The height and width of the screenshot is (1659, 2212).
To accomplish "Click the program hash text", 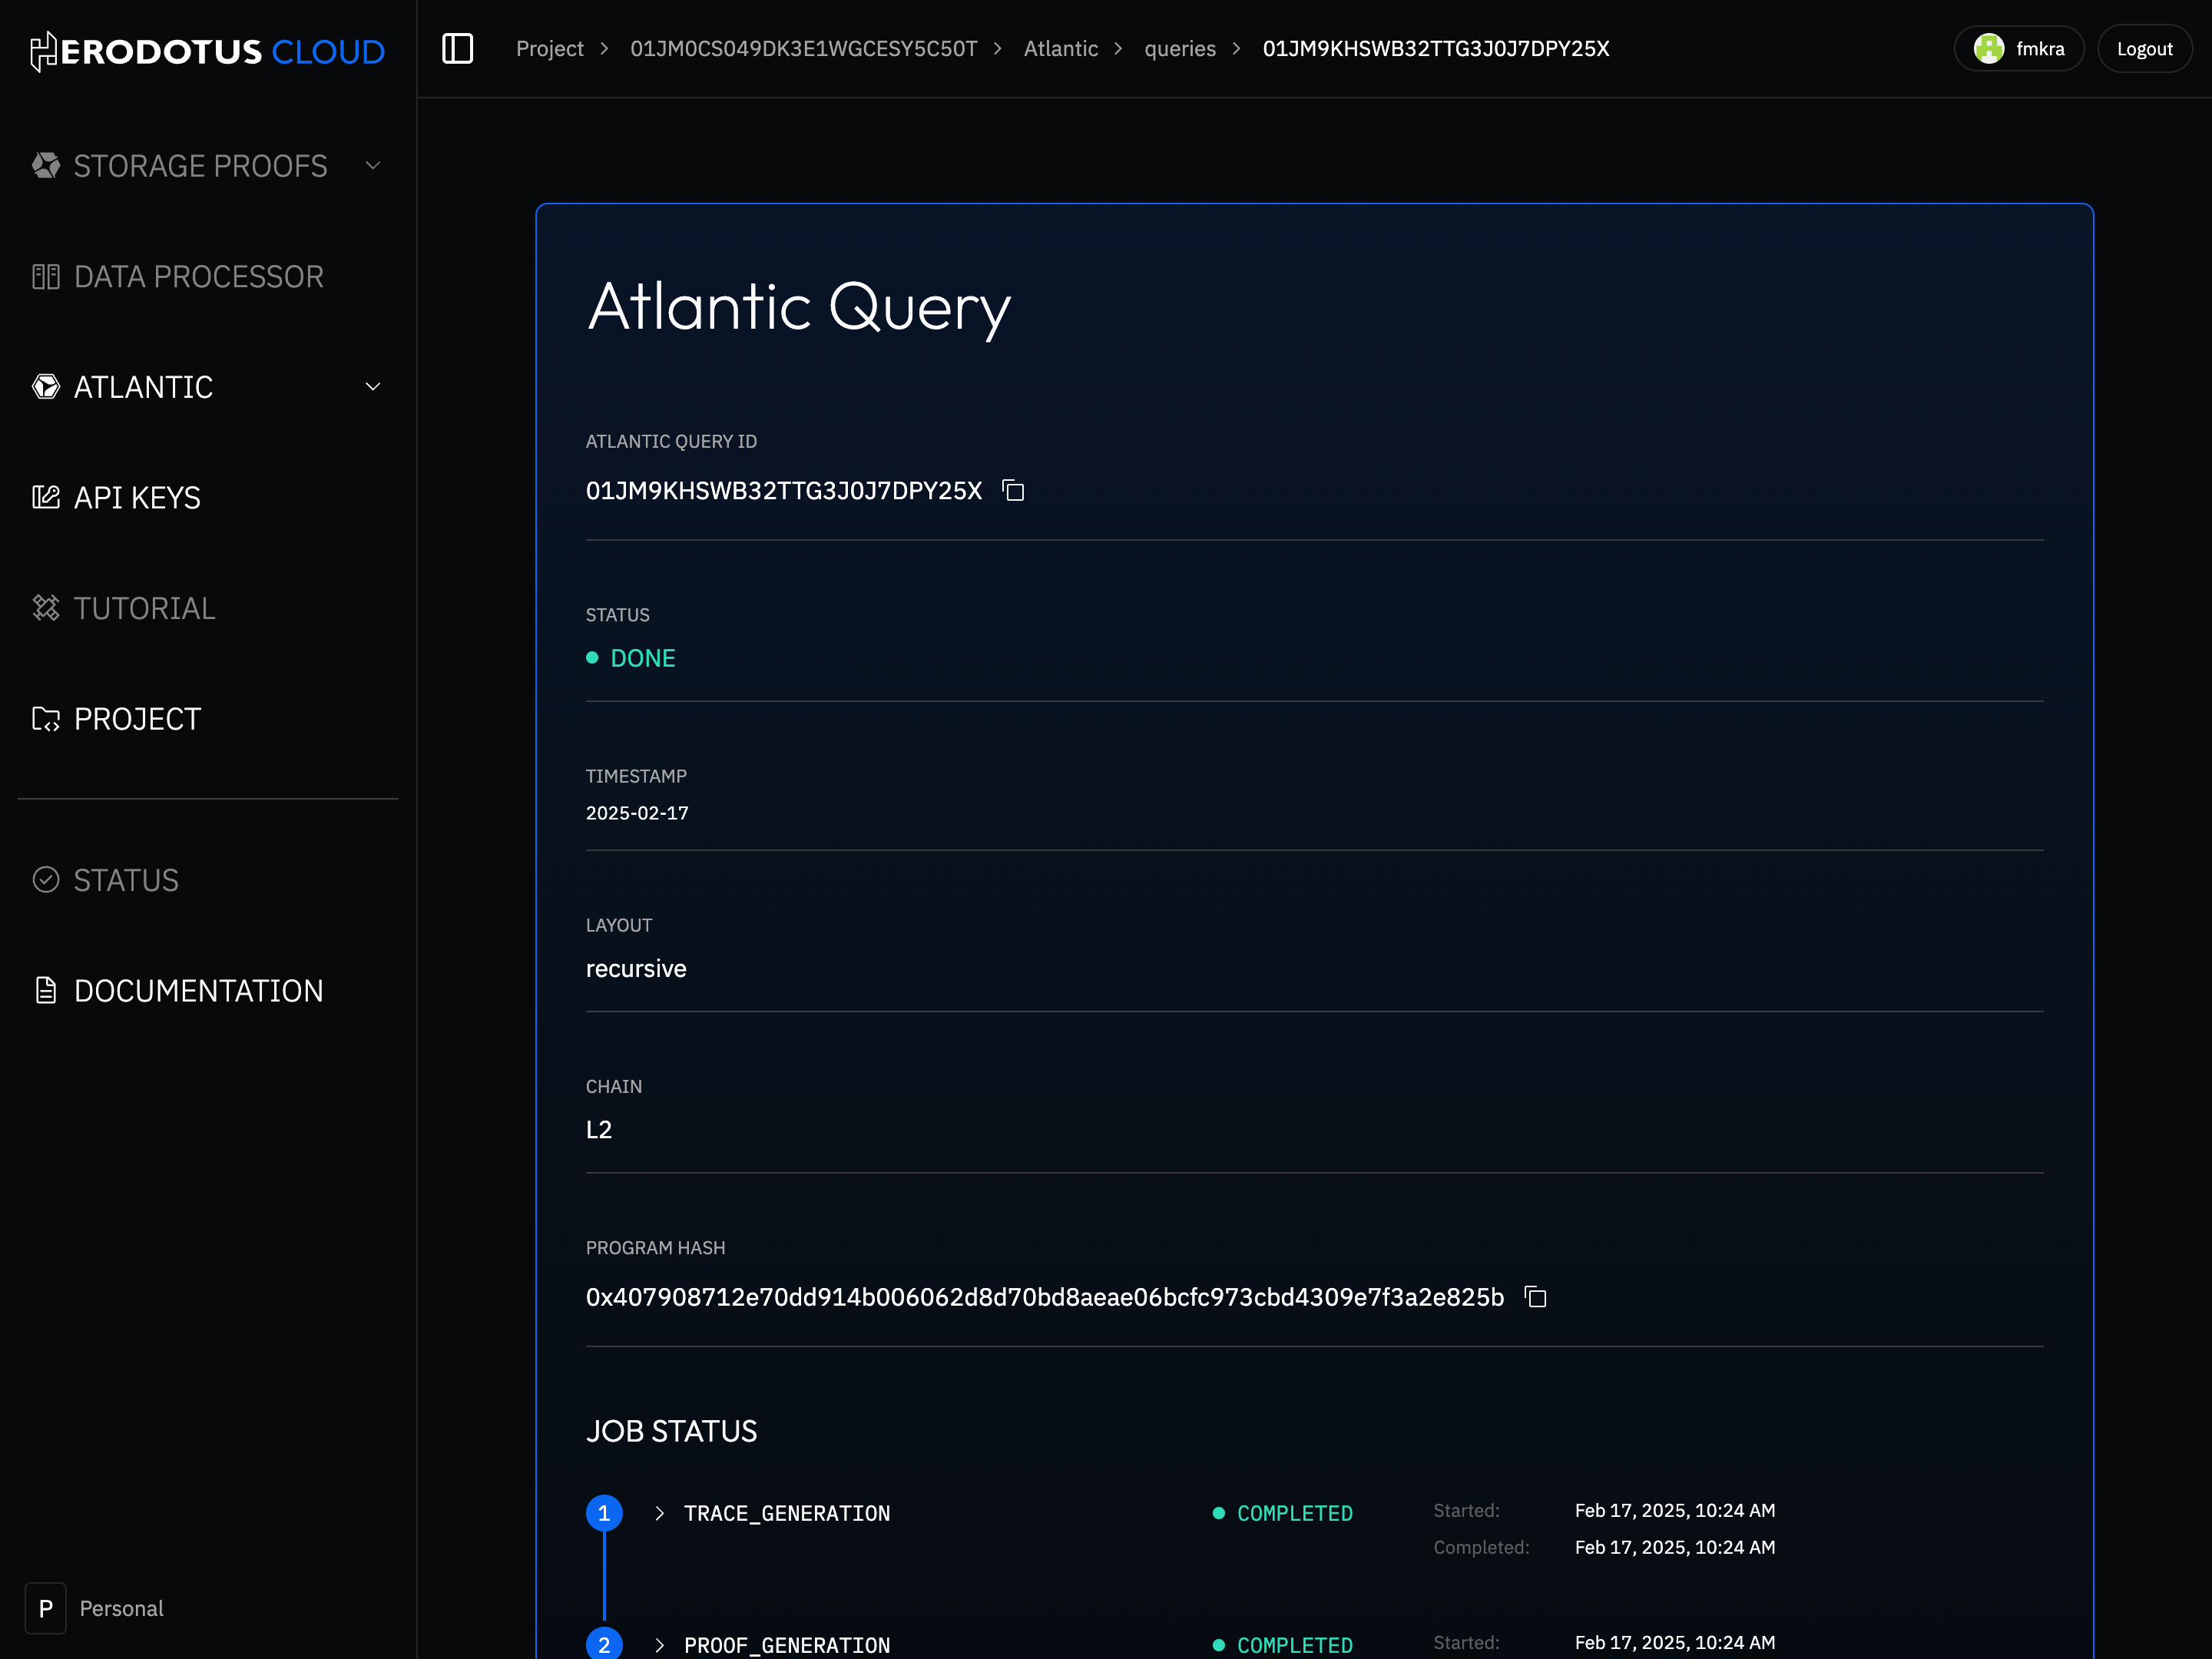I will coord(1045,1297).
